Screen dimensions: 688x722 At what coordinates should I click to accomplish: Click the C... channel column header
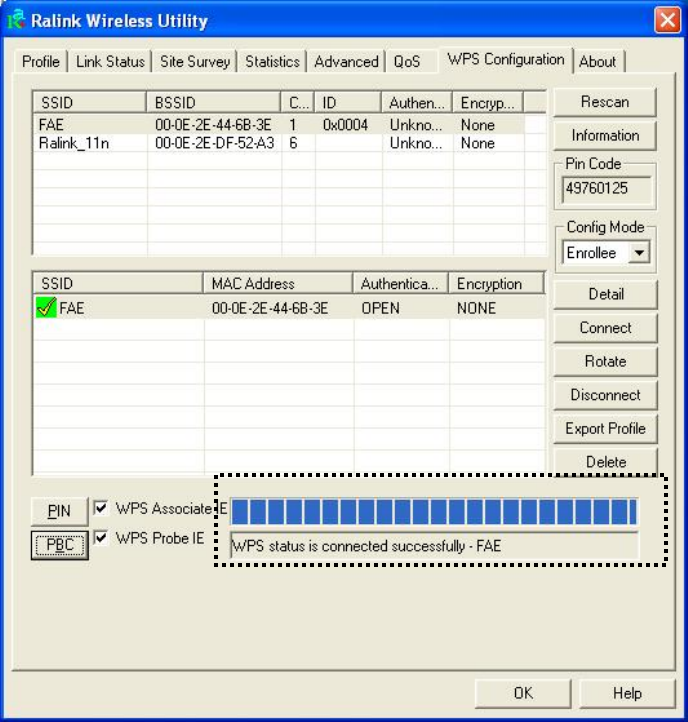[297, 102]
